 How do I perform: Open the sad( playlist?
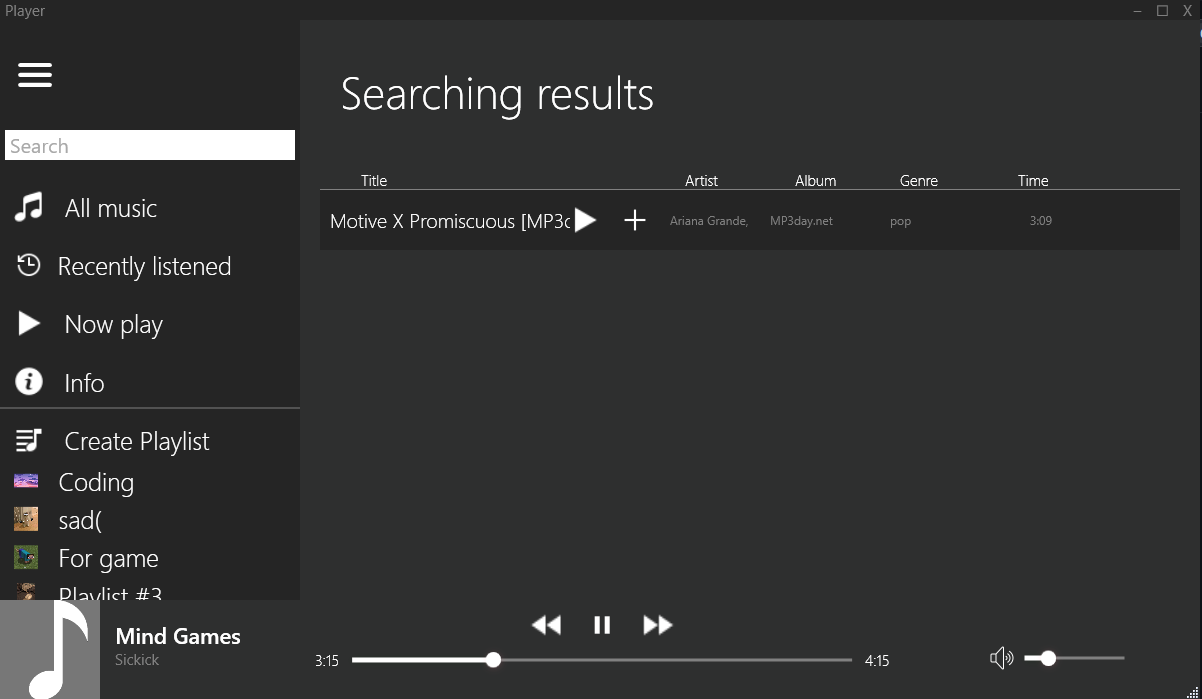click(80, 520)
